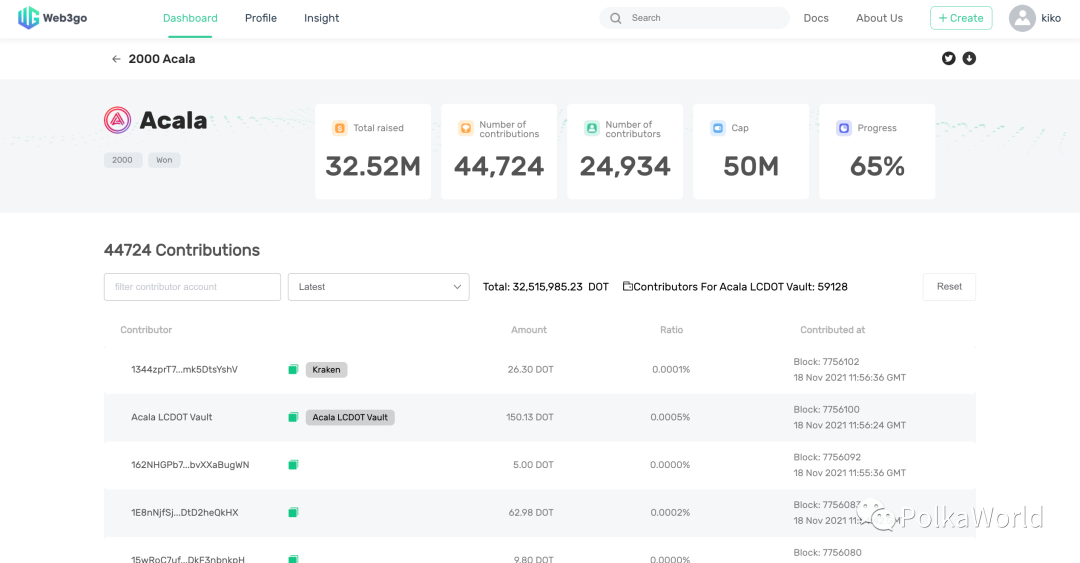Viewport: 1080px width, 563px height.
Task: Click the Web3go logo
Action: point(52,18)
